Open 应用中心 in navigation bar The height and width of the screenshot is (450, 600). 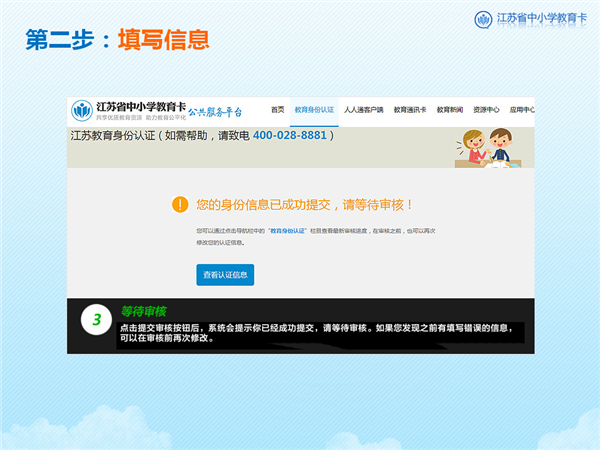[522, 110]
